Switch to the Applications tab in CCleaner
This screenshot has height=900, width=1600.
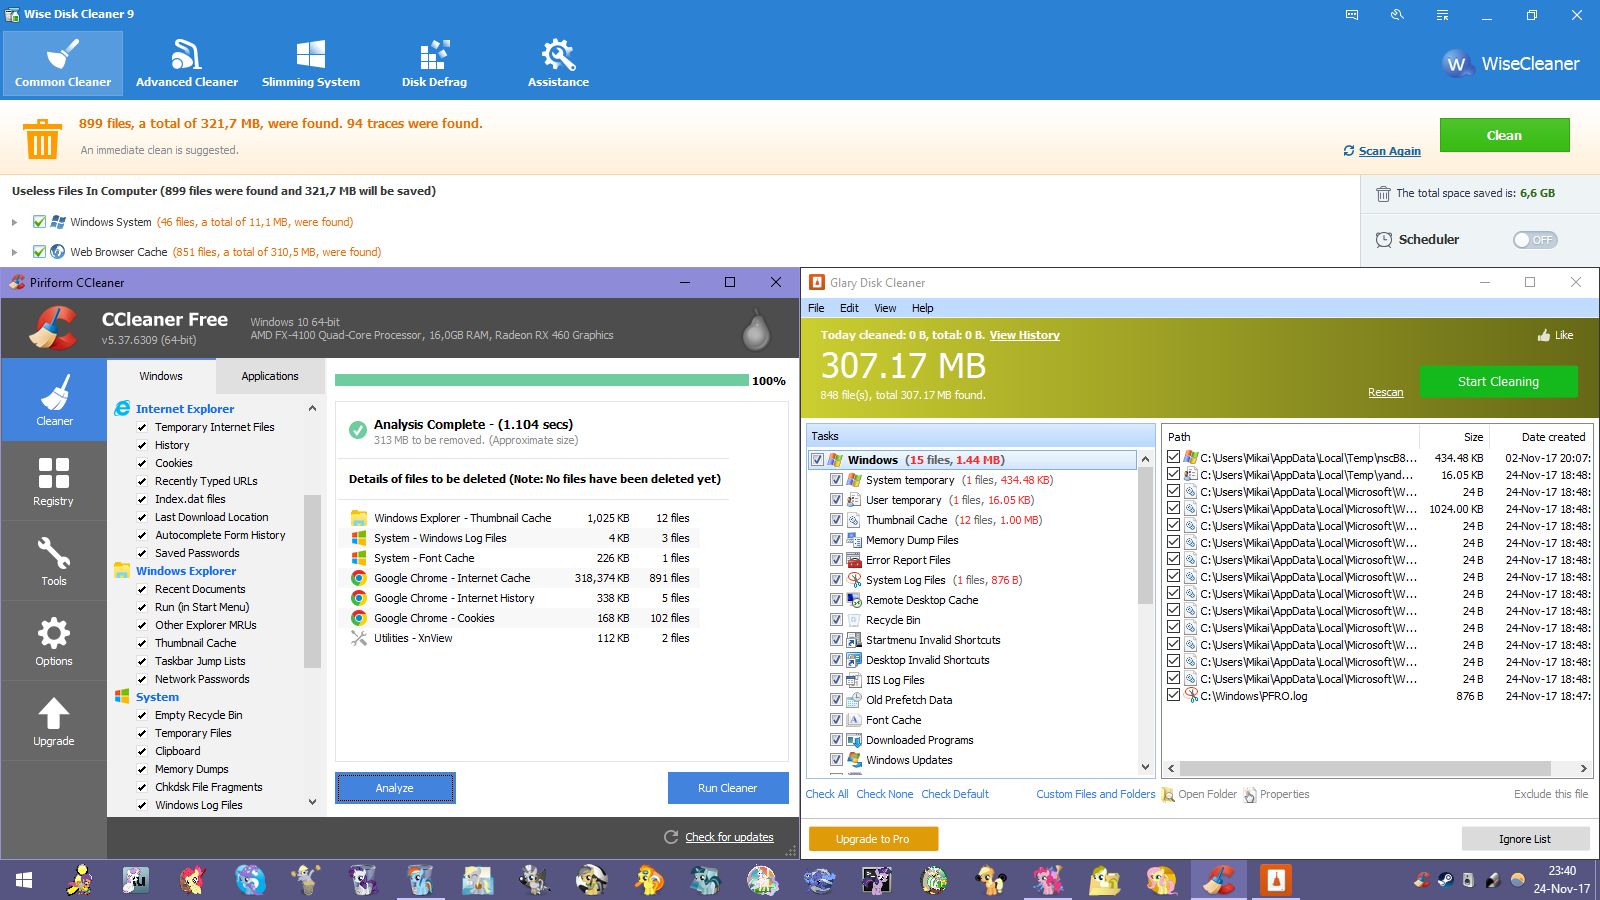[x=269, y=376]
